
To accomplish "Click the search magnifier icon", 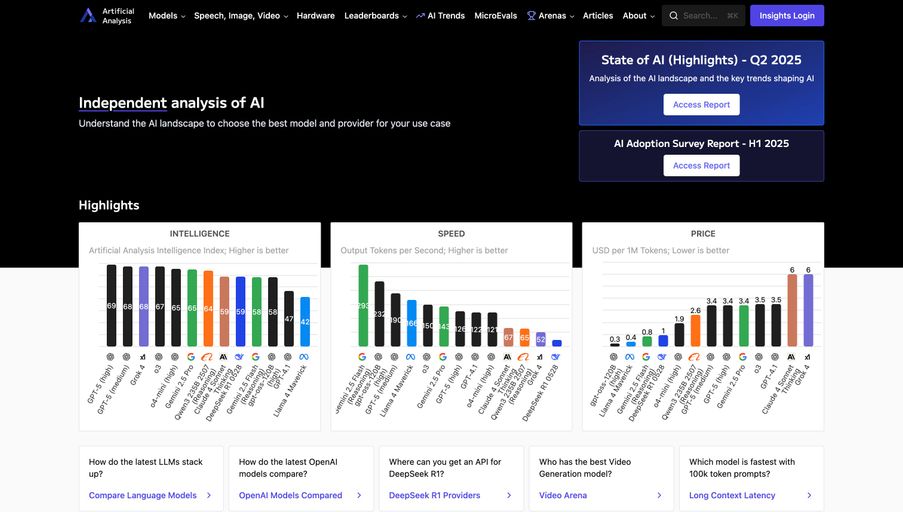I will coord(673,16).
